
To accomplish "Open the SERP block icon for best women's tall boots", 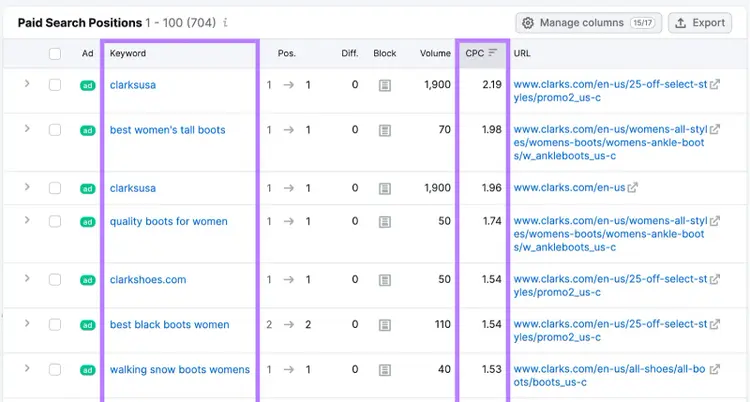I will (385, 130).
